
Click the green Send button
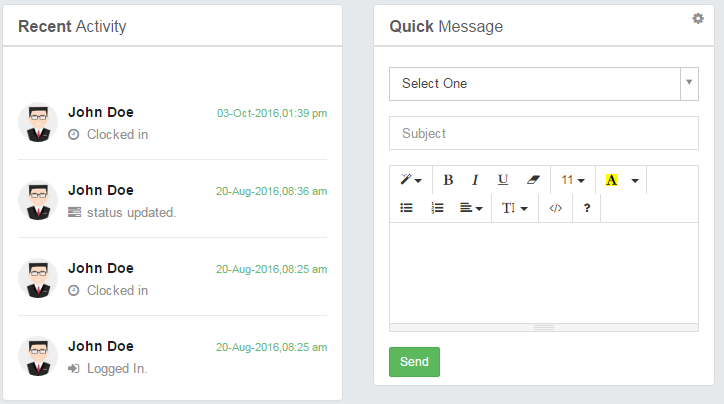tap(414, 362)
